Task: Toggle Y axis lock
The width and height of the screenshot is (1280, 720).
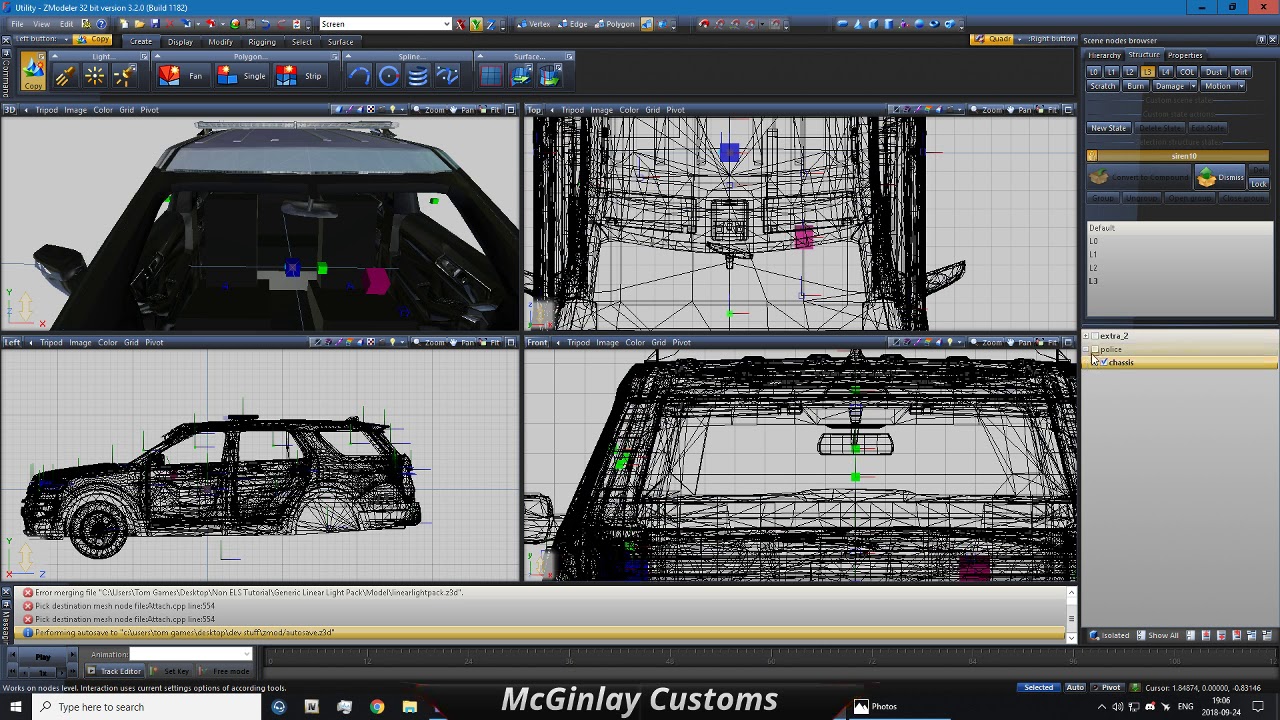Action: point(476,24)
